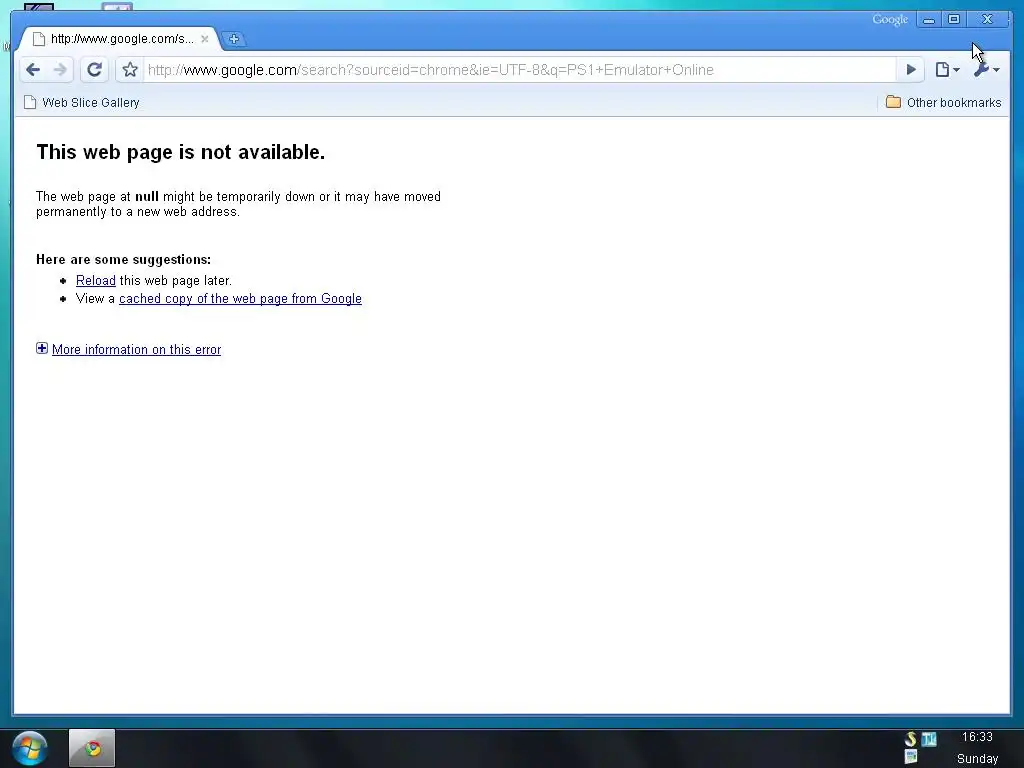Click the blue system tray icon beside the S icon
1024x768 pixels.
tap(929, 739)
